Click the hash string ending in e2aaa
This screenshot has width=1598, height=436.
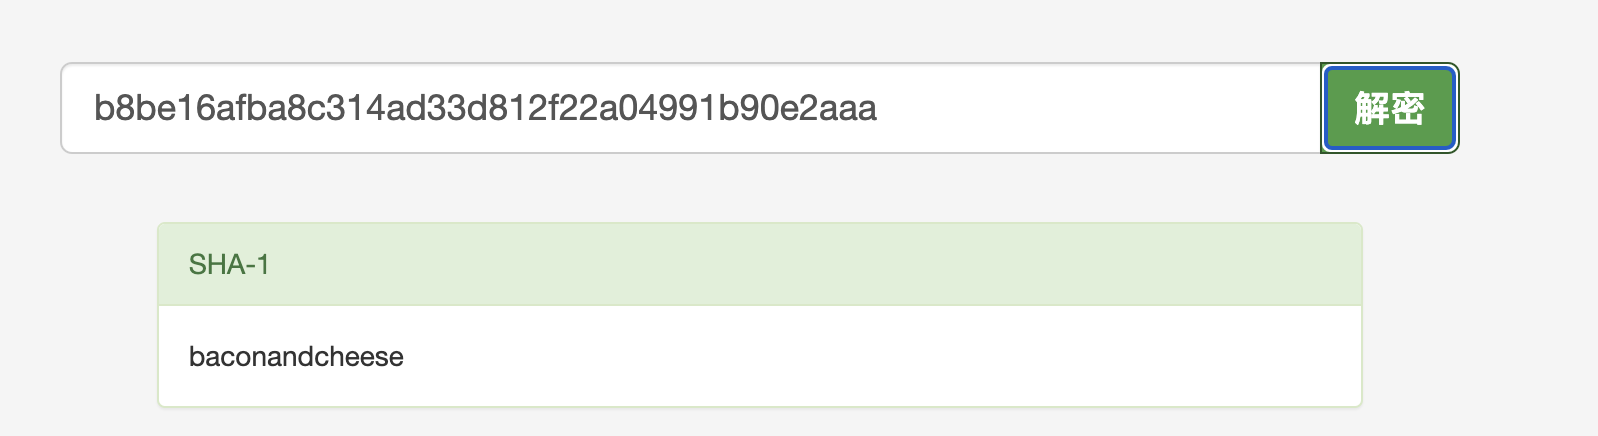point(485,108)
